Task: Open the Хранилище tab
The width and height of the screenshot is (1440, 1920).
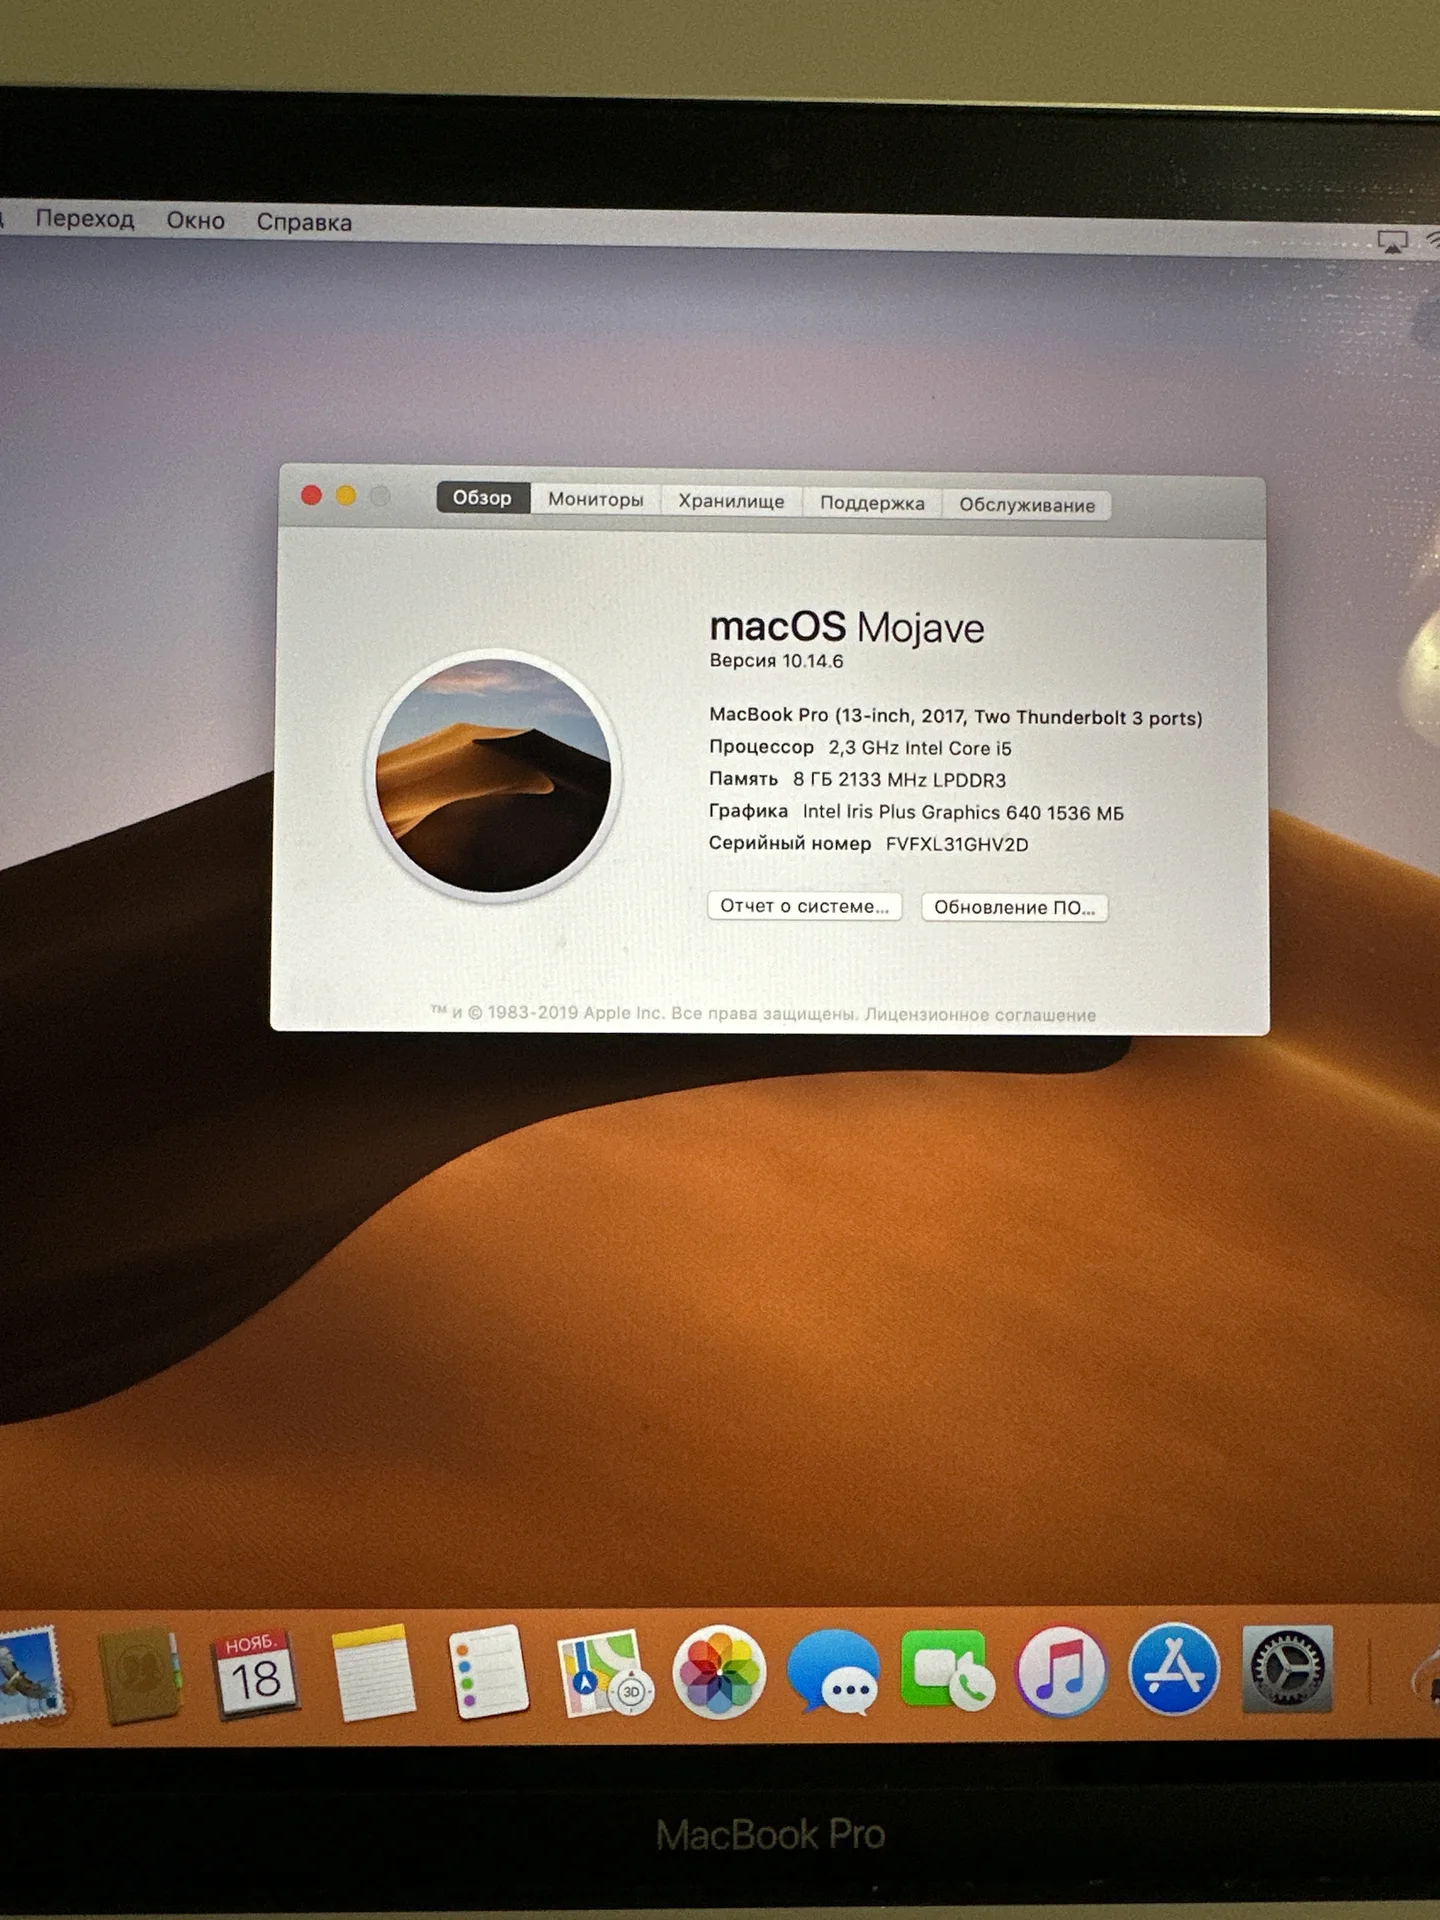Action: coord(732,501)
